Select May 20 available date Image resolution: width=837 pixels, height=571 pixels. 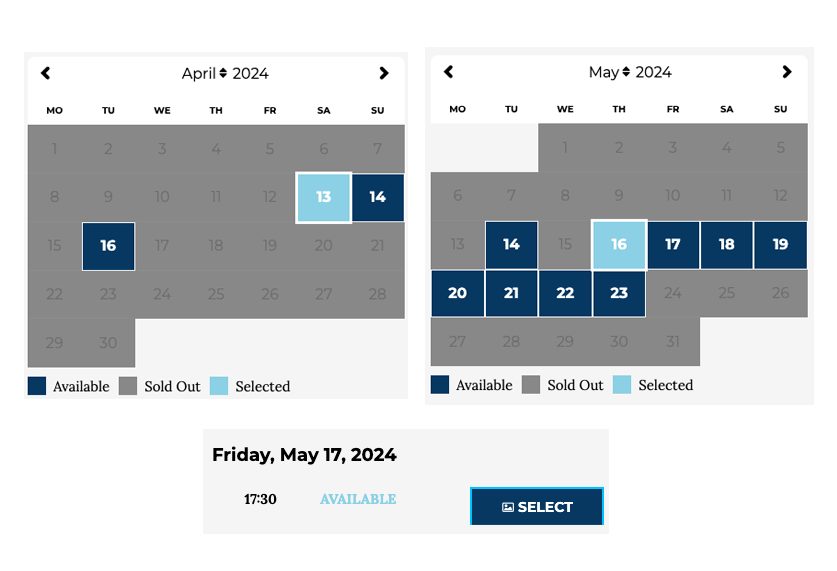pyautogui.click(x=457, y=293)
